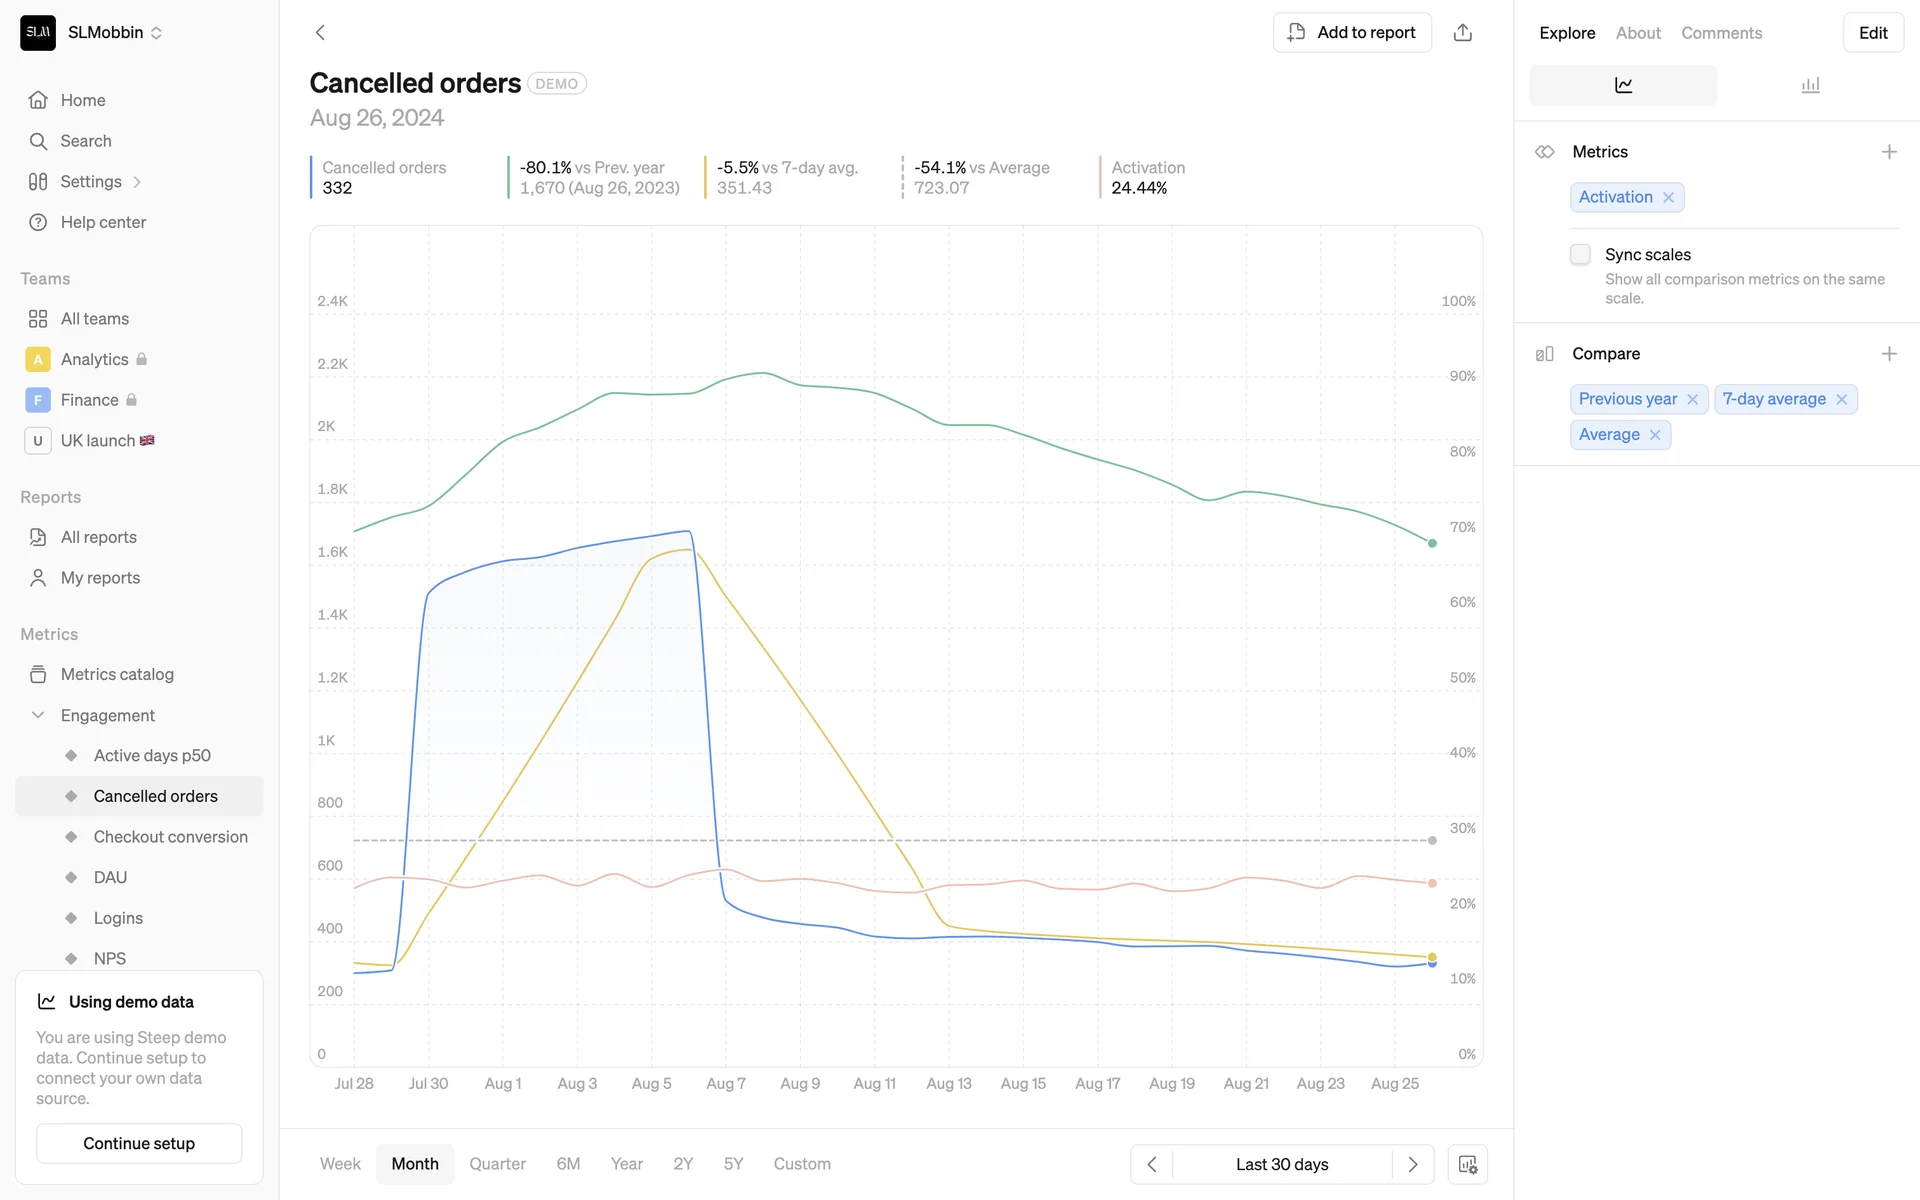
Task: Enable the Sync scales checkbox
Action: (x=1580, y=255)
